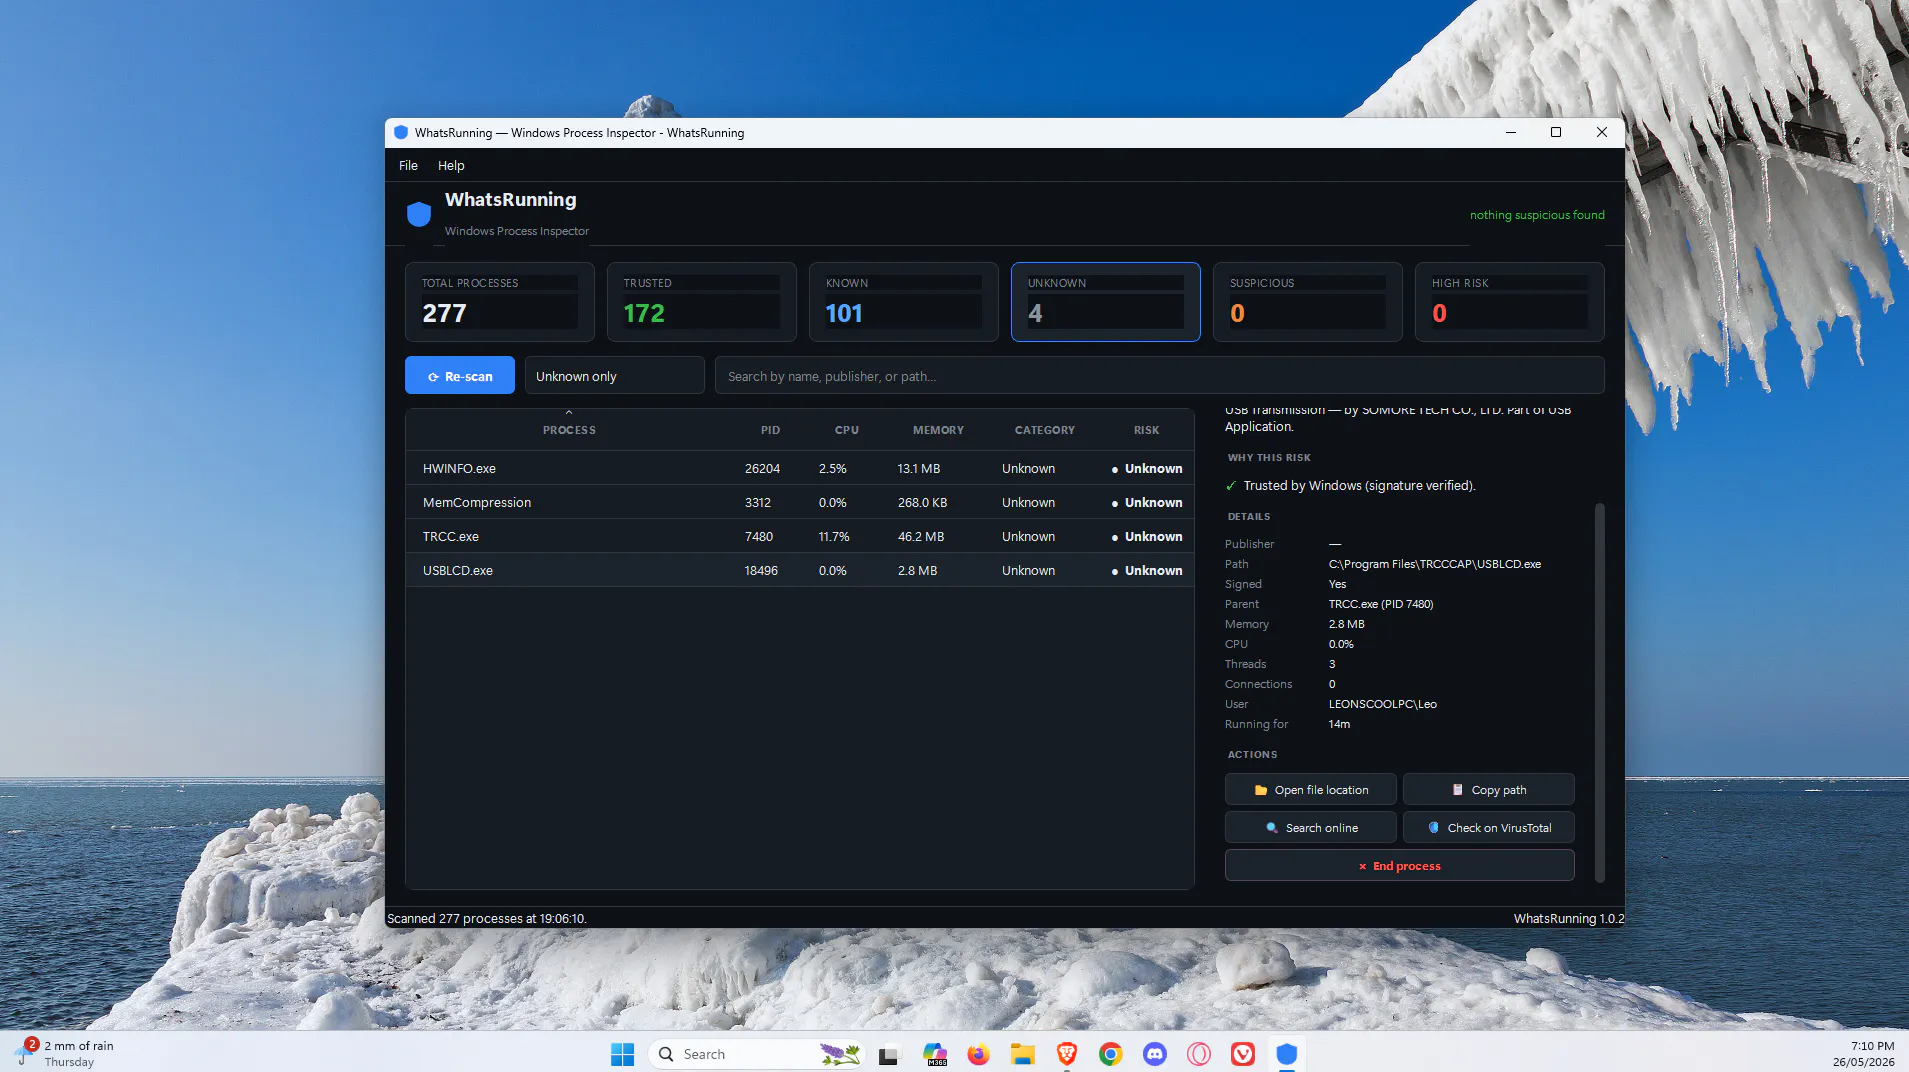The height and width of the screenshot is (1072, 1909).
Task: Click the Unknown risk badge for TRCC.exe
Action: point(1147,536)
